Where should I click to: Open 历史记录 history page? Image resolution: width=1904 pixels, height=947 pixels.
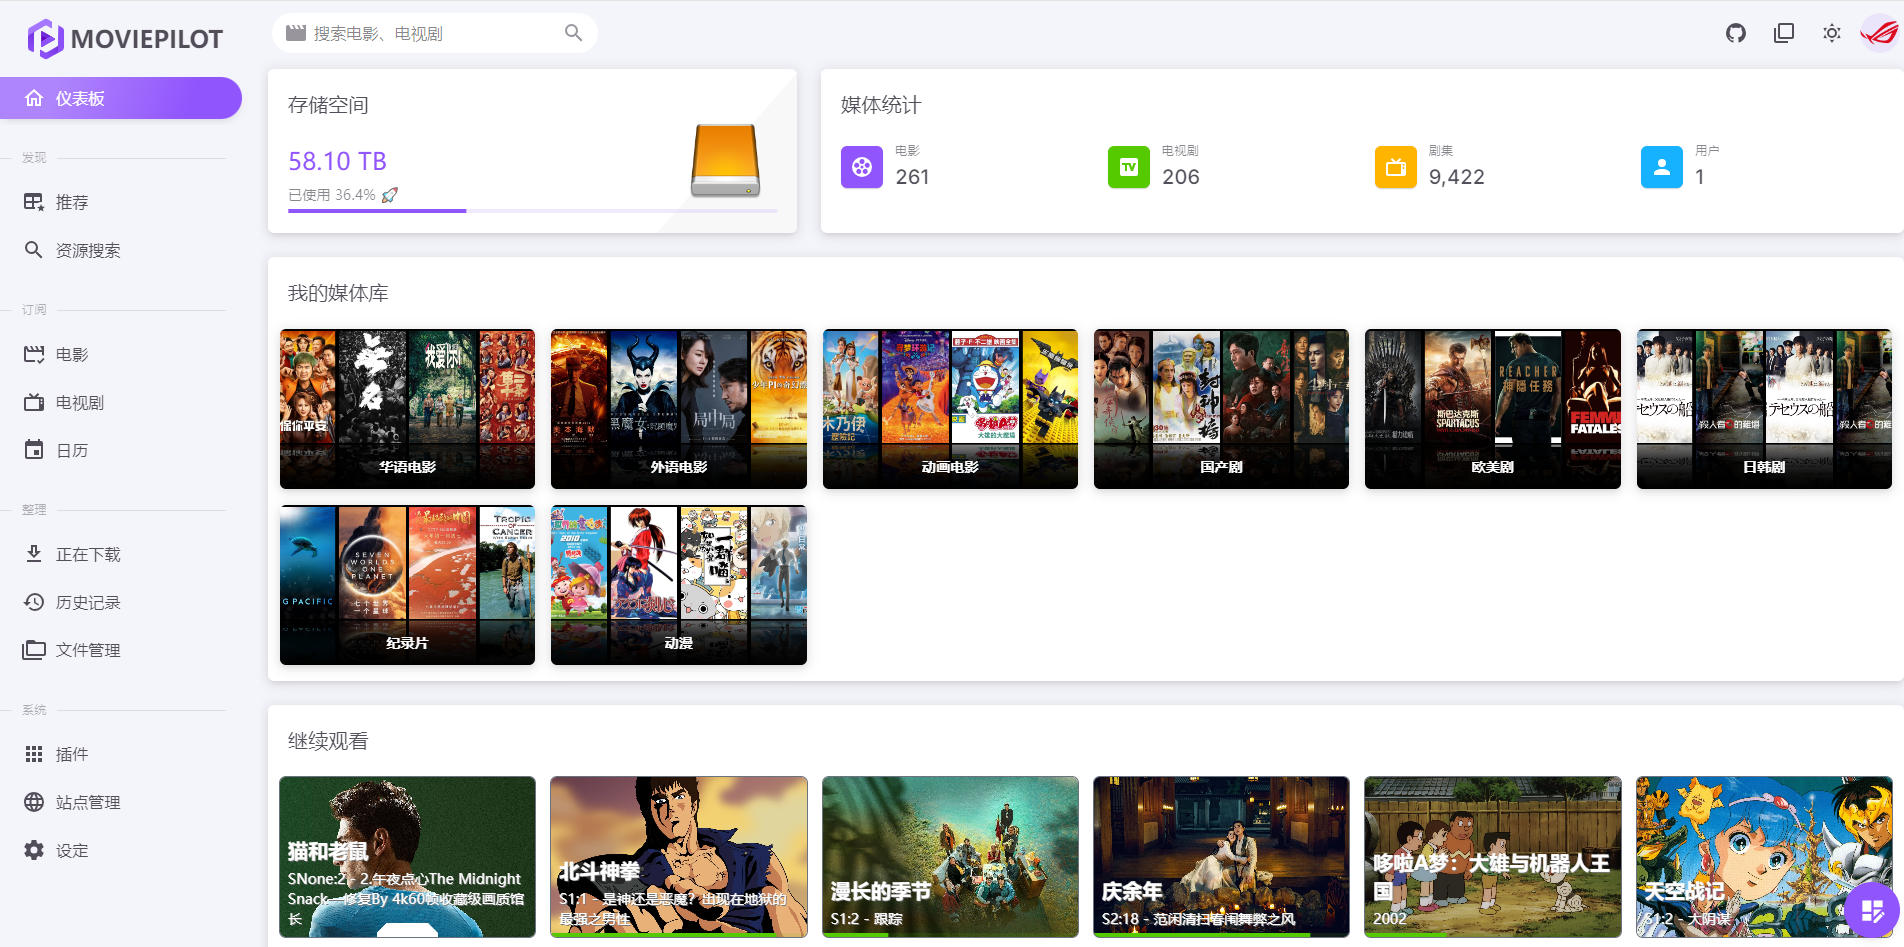[120, 602]
